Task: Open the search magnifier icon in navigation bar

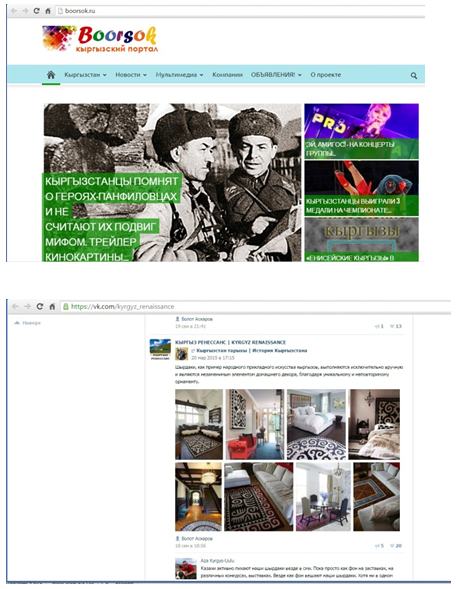Action: [x=414, y=76]
